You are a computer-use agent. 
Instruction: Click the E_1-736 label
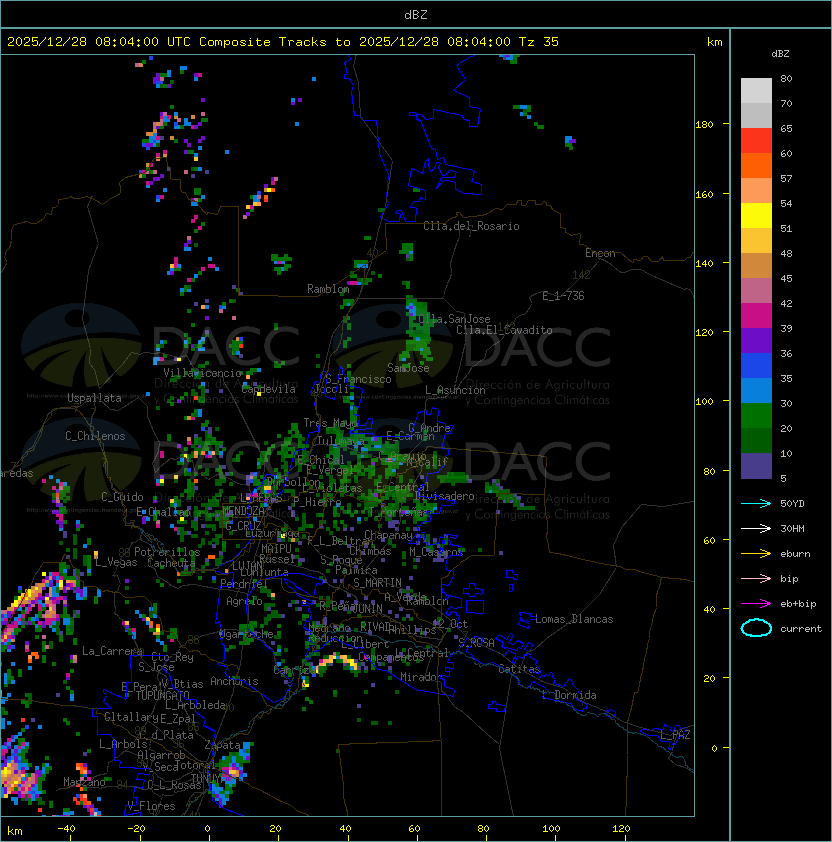[563, 296]
